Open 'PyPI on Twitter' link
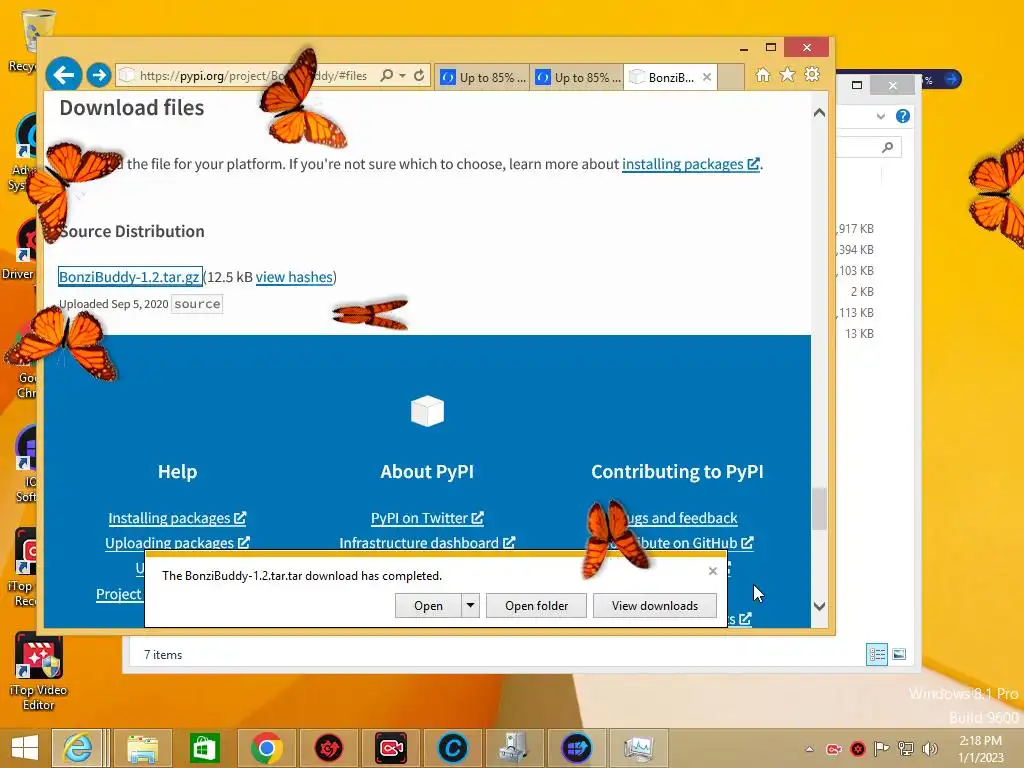Viewport: 1024px width, 768px height. click(x=427, y=518)
